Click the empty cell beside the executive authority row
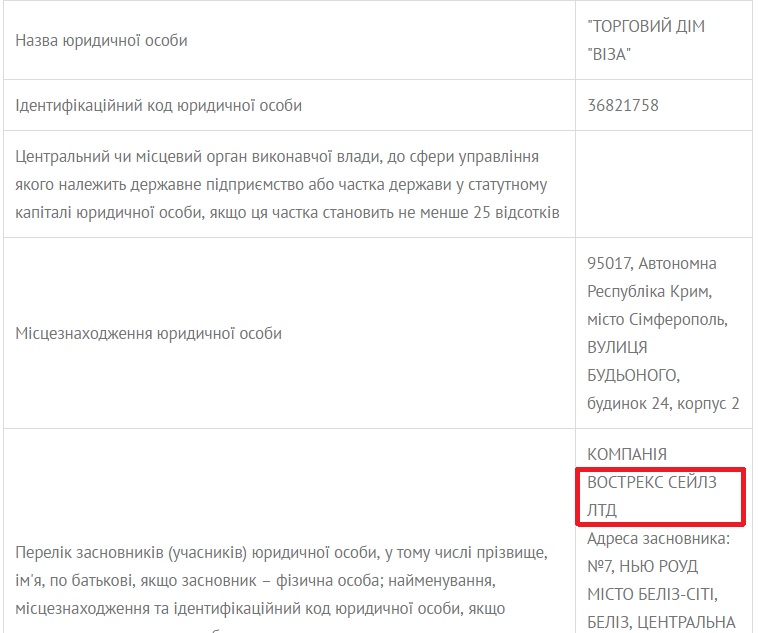 point(663,184)
